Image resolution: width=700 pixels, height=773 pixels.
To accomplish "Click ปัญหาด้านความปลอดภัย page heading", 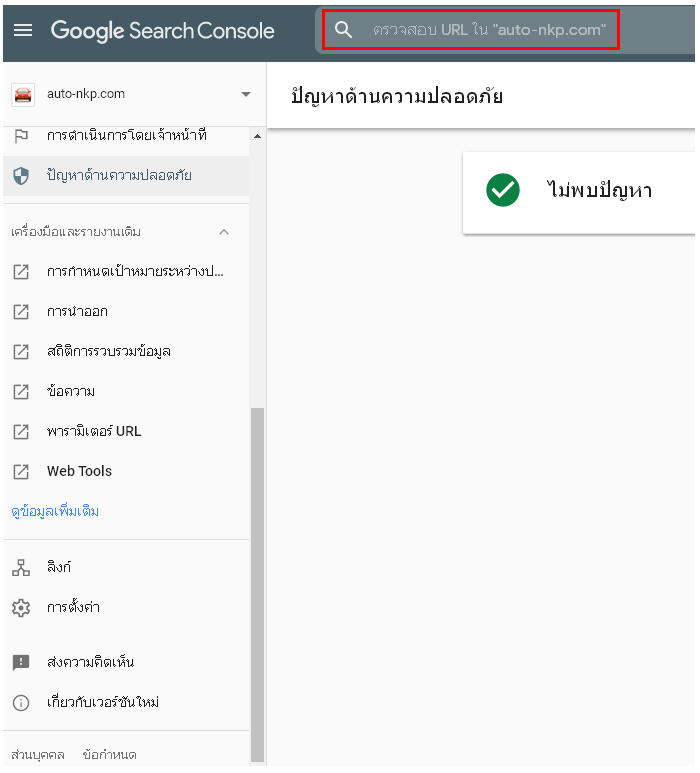I will [x=397, y=96].
